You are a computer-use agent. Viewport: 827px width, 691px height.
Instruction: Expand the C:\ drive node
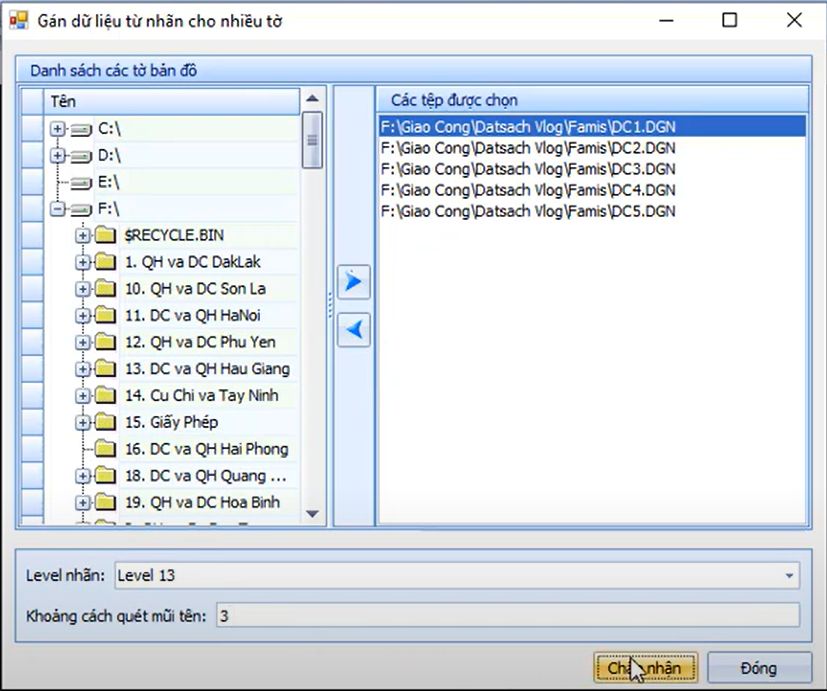[57, 129]
